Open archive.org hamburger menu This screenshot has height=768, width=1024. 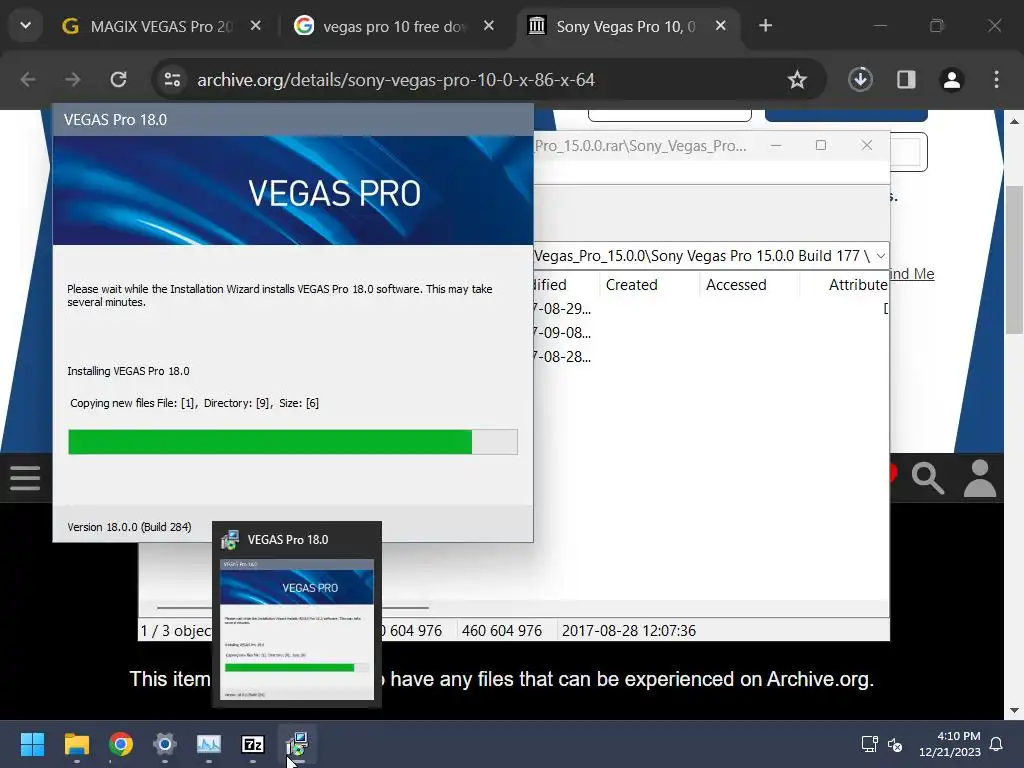click(x=25, y=477)
